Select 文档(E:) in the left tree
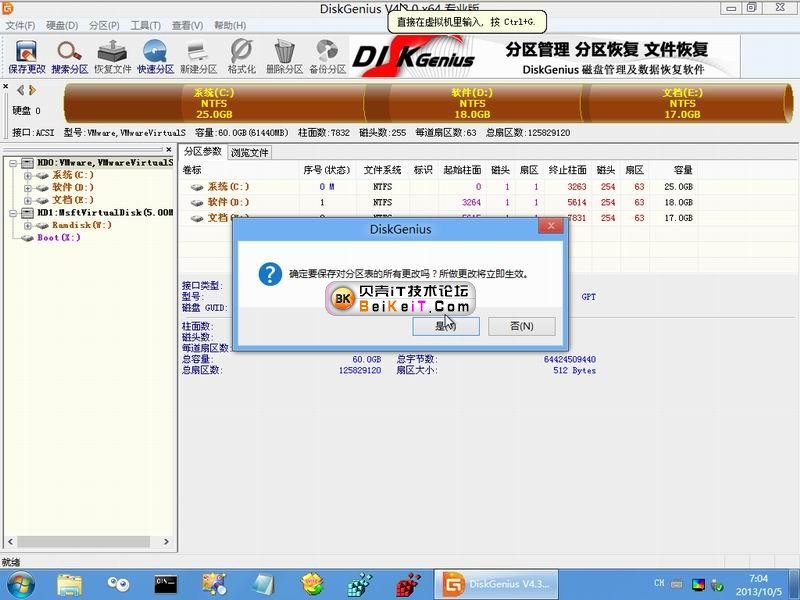 tap(73, 200)
